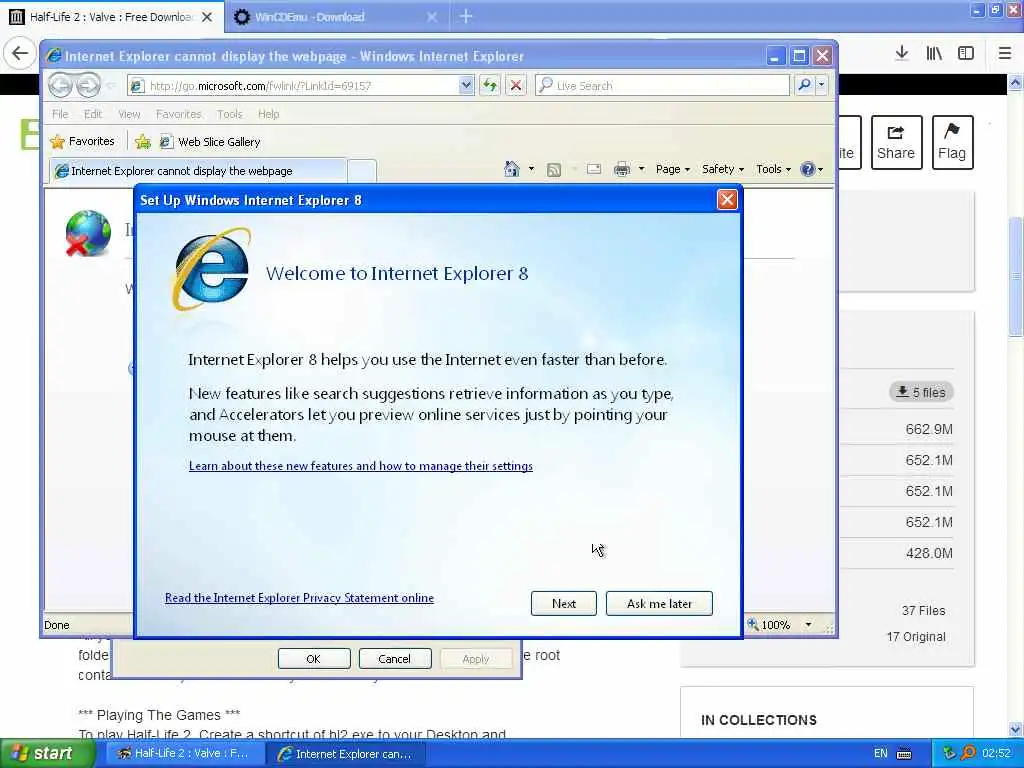Open the Tools menu in IE menu bar
1024x768 pixels.
coord(229,114)
